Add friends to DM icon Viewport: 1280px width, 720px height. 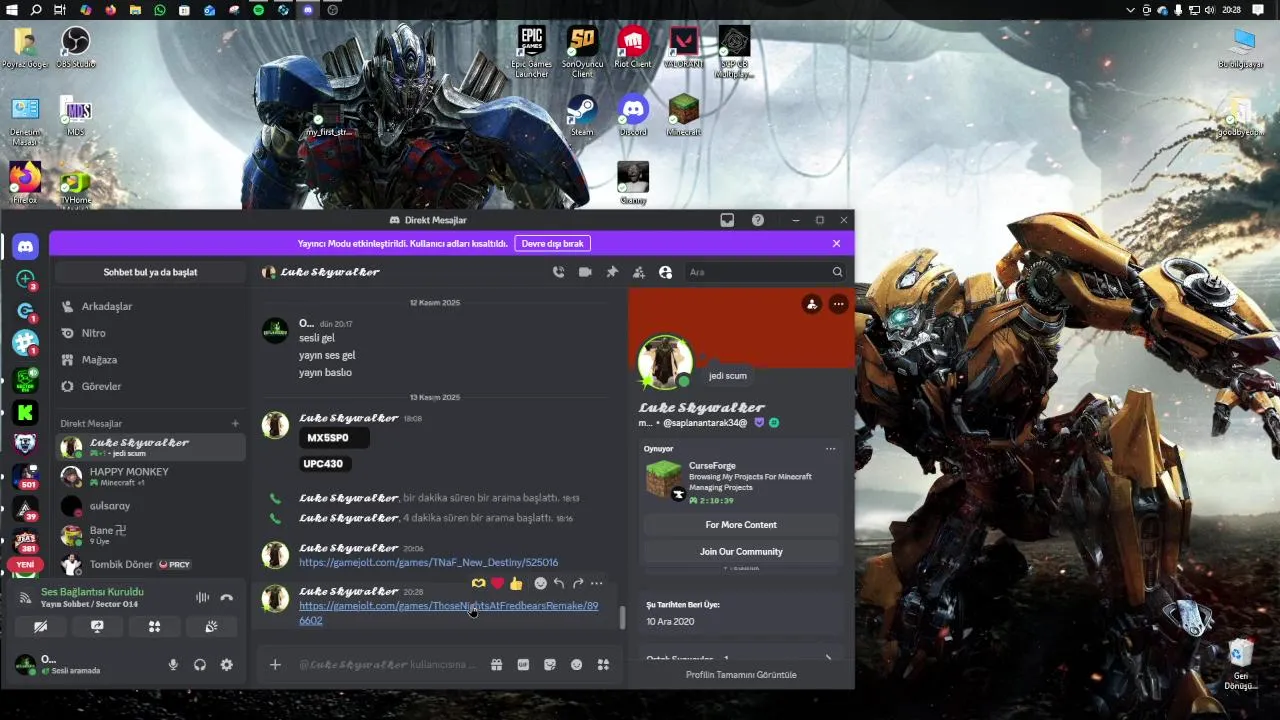pyautogui.click(x=639, y=272)
